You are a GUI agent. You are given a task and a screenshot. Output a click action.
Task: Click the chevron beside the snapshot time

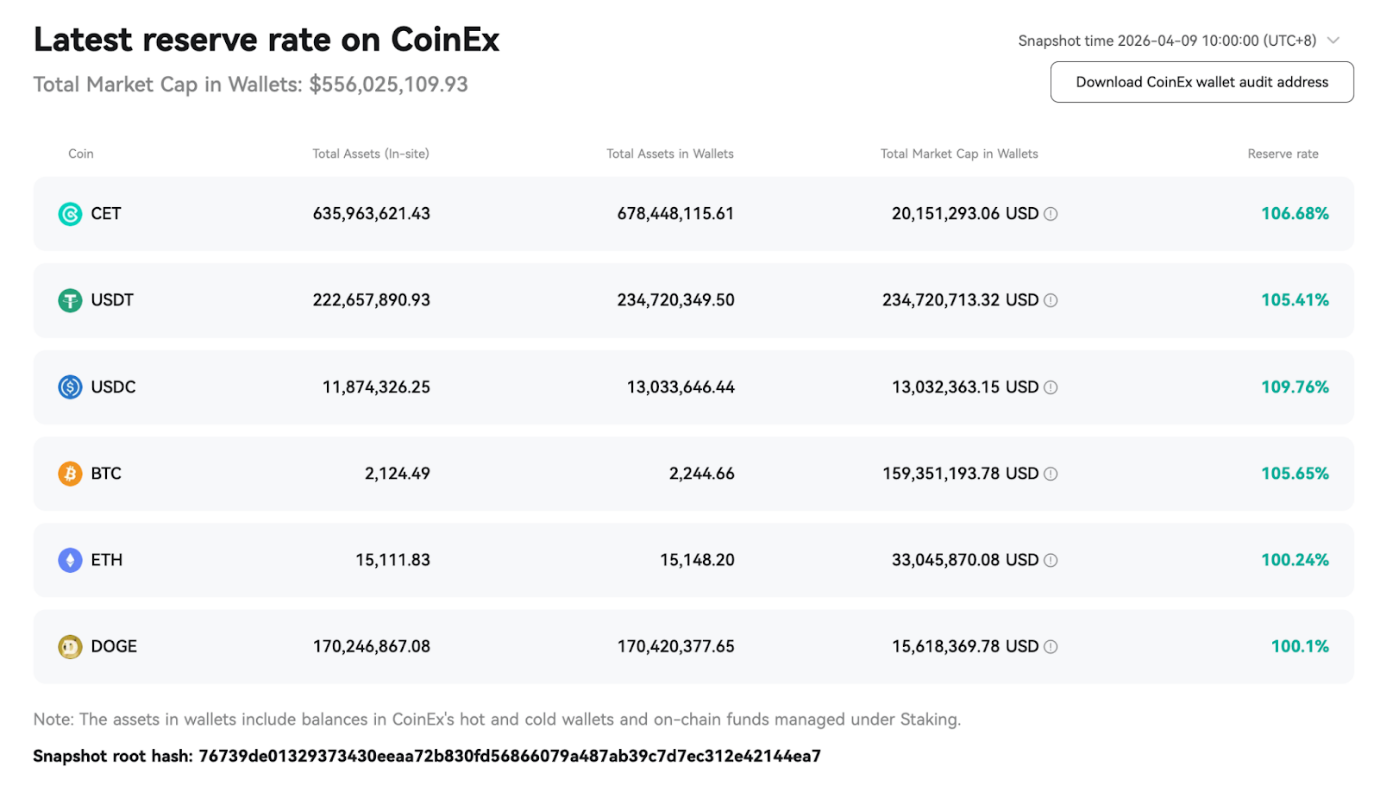tap(1333, 40)
